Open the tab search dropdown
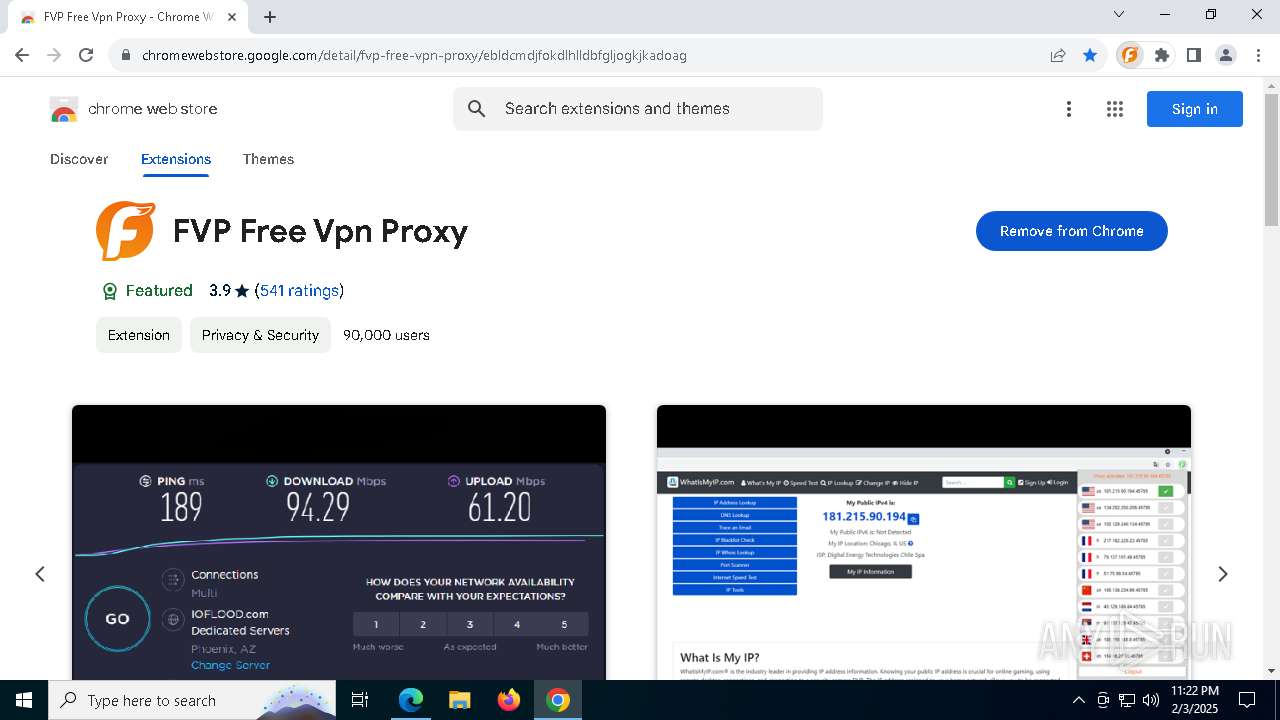Screen dimensions: 1280x720 coord(1119,14)
